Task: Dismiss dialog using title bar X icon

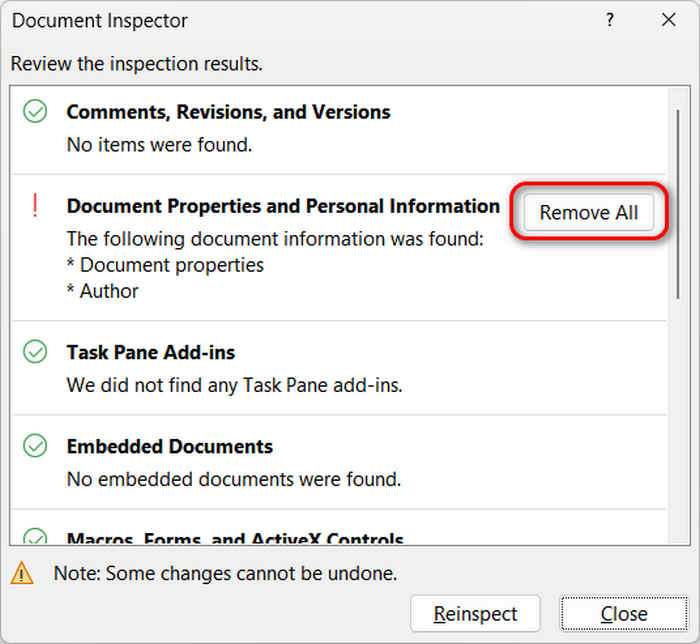Action: pyautogui.click(x=668, y=20)
